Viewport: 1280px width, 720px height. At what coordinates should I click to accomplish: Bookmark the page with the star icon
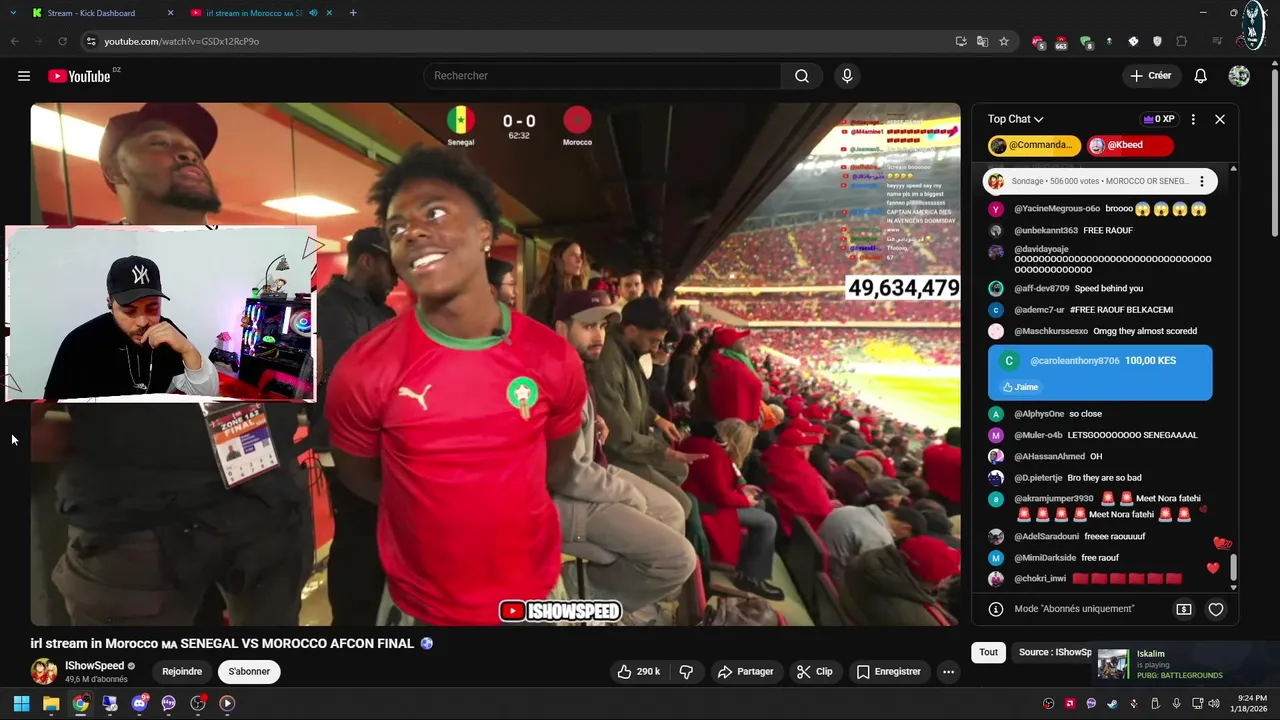(x=1004, y=41)
